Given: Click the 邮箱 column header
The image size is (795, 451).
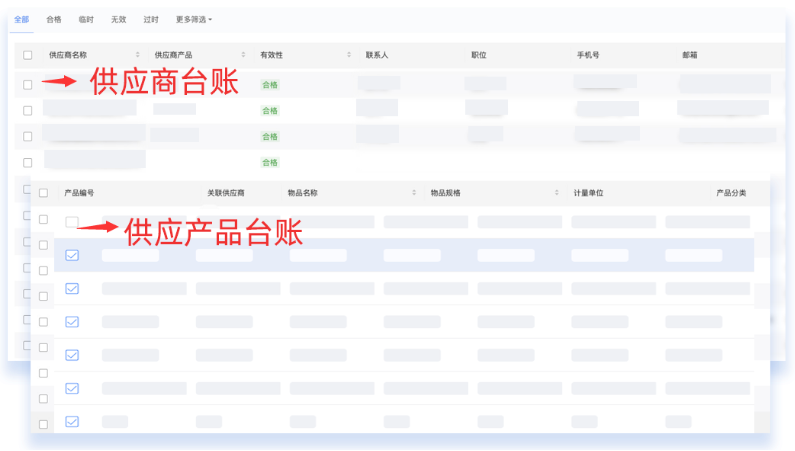Looking at the screenshot, I should click(x=690, y=55).
